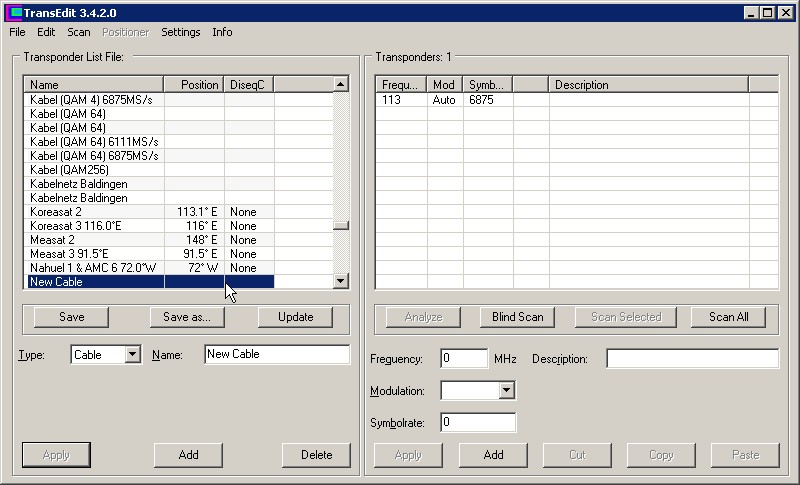This screenshot has height=485, width=800.
Task: Click into the Name text field
Action: [x=276, y=354]
